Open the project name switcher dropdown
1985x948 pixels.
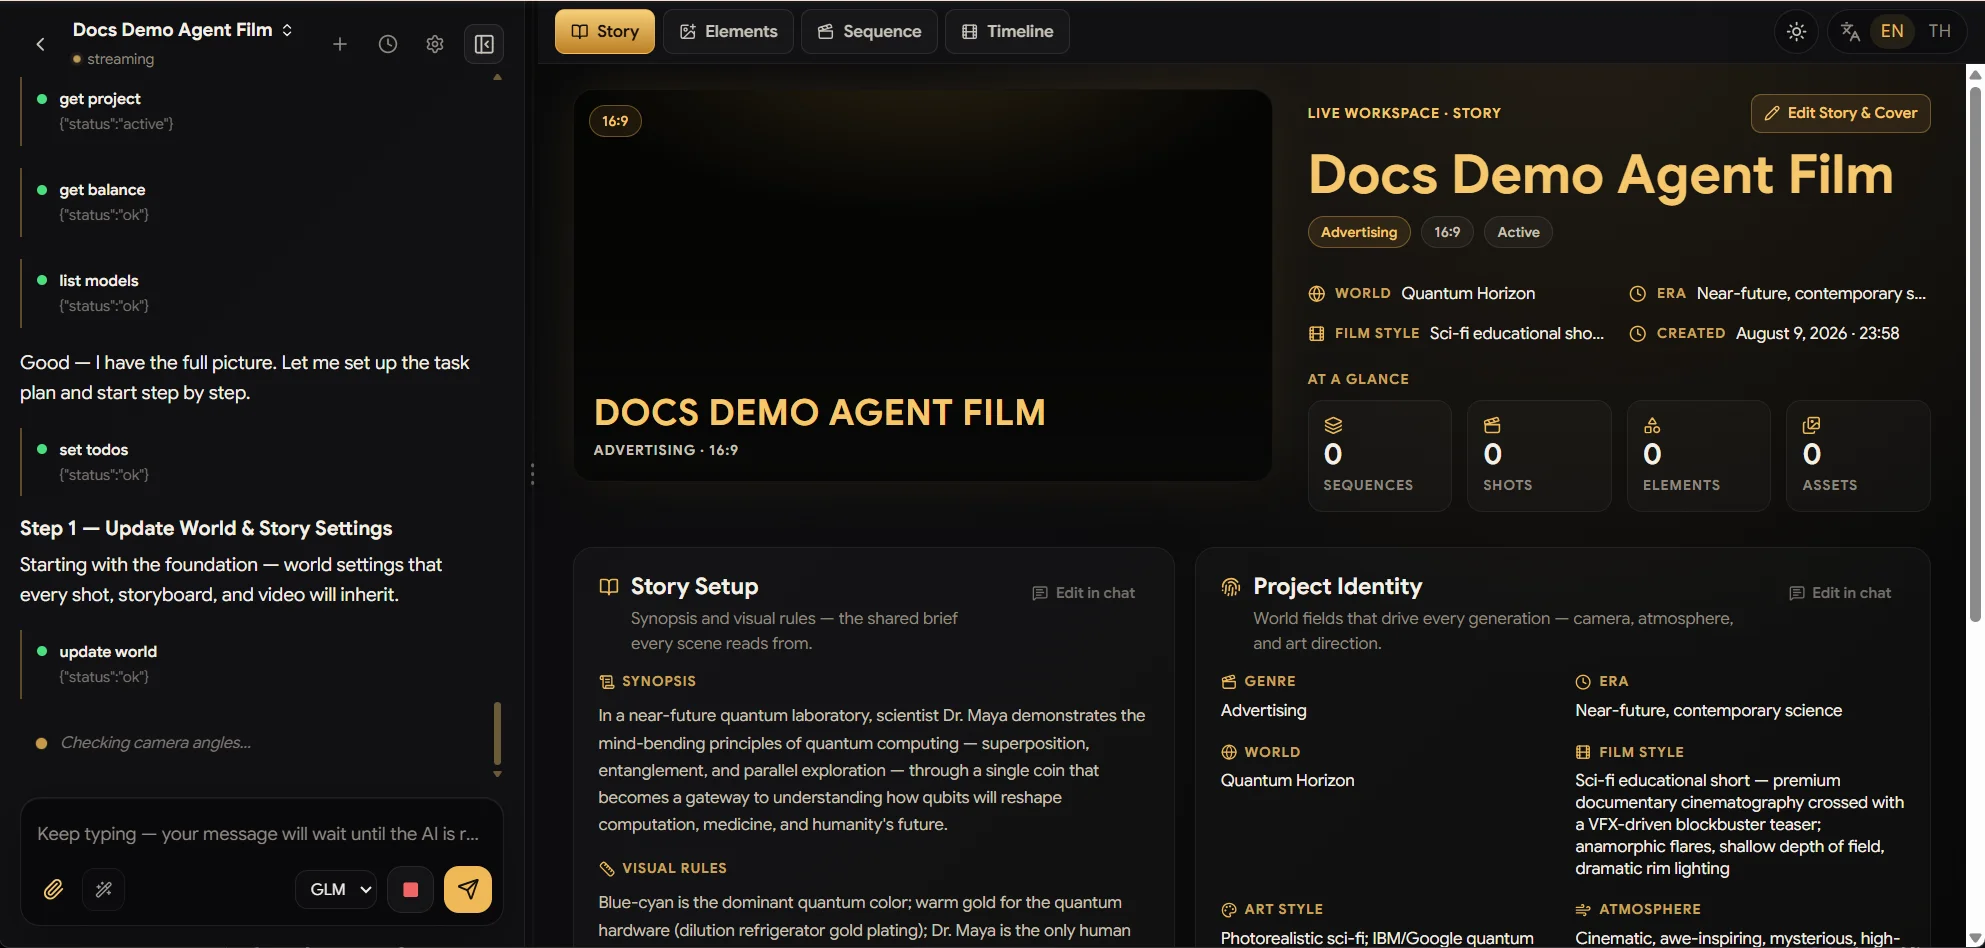[183, 30]
